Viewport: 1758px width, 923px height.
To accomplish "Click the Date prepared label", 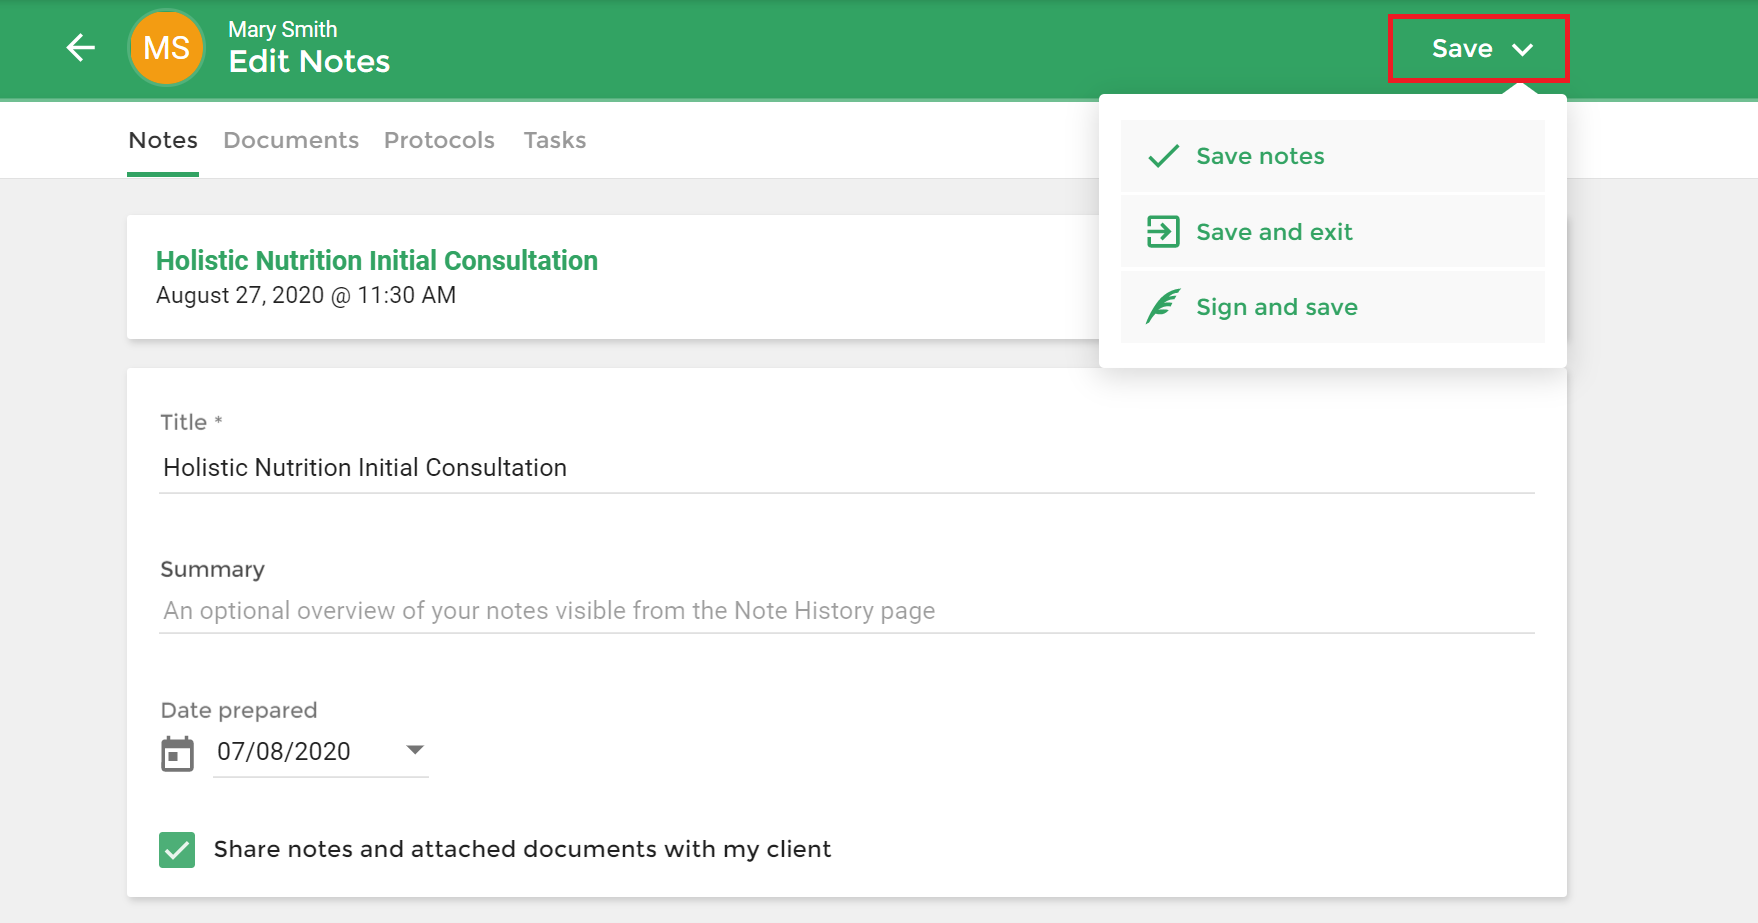I will [239, 710].
